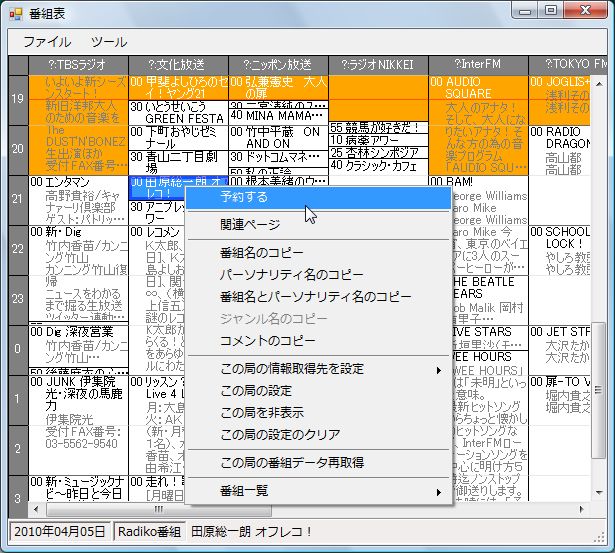The width and height of the screenshot is (615, 553).
Task: Click ラジオNIKKEI column header
Action: click(x=378, y=65)
